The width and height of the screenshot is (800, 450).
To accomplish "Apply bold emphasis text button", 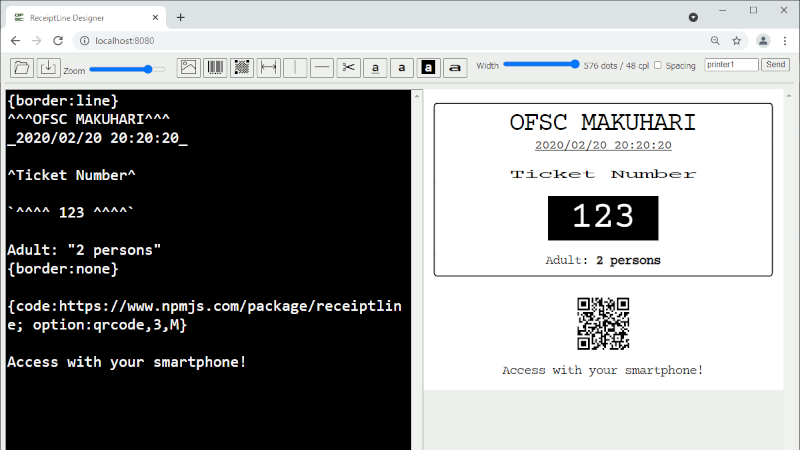I will click(x=402, y=67).
